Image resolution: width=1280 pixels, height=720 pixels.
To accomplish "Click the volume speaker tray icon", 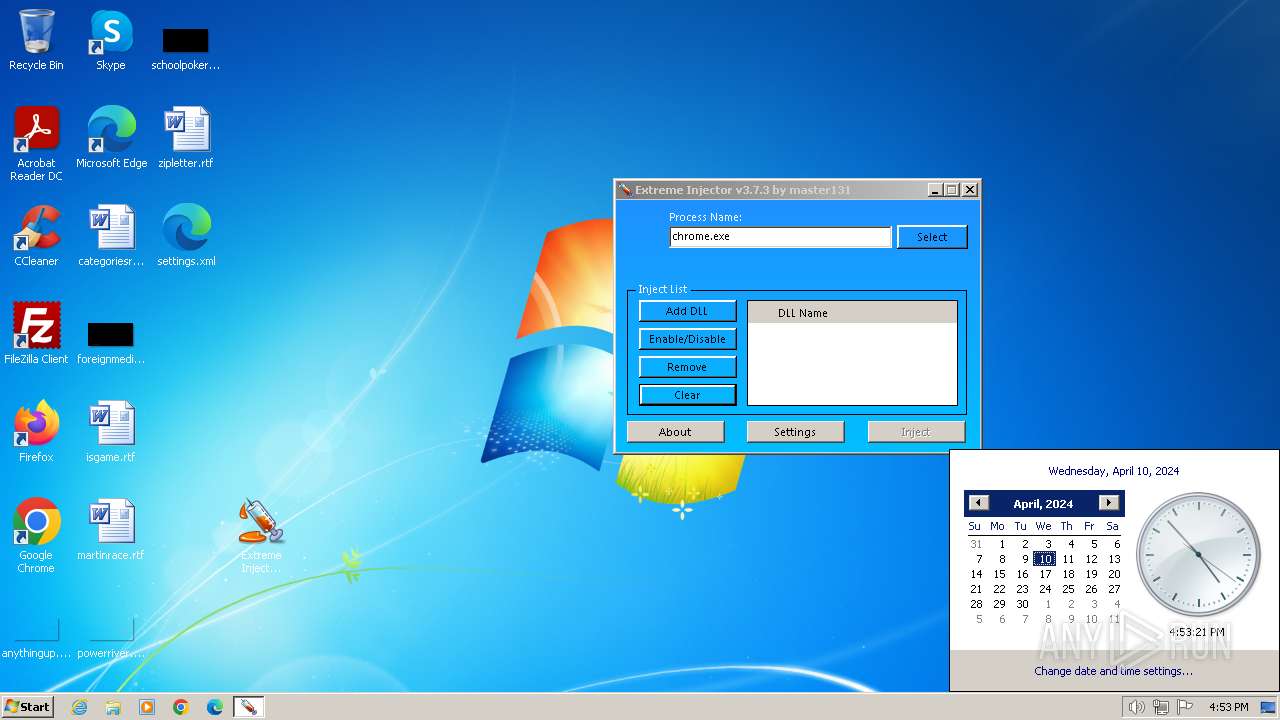I will pos(1137,707).
